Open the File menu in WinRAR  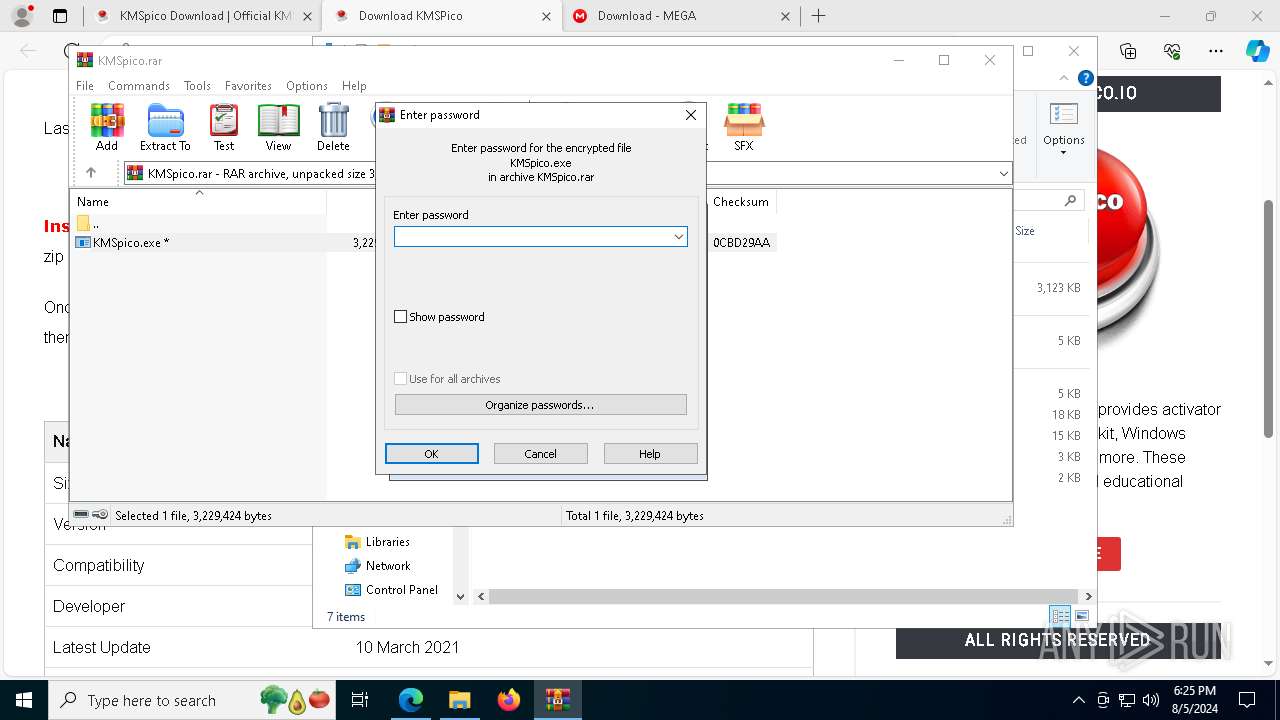click(85, 86)
